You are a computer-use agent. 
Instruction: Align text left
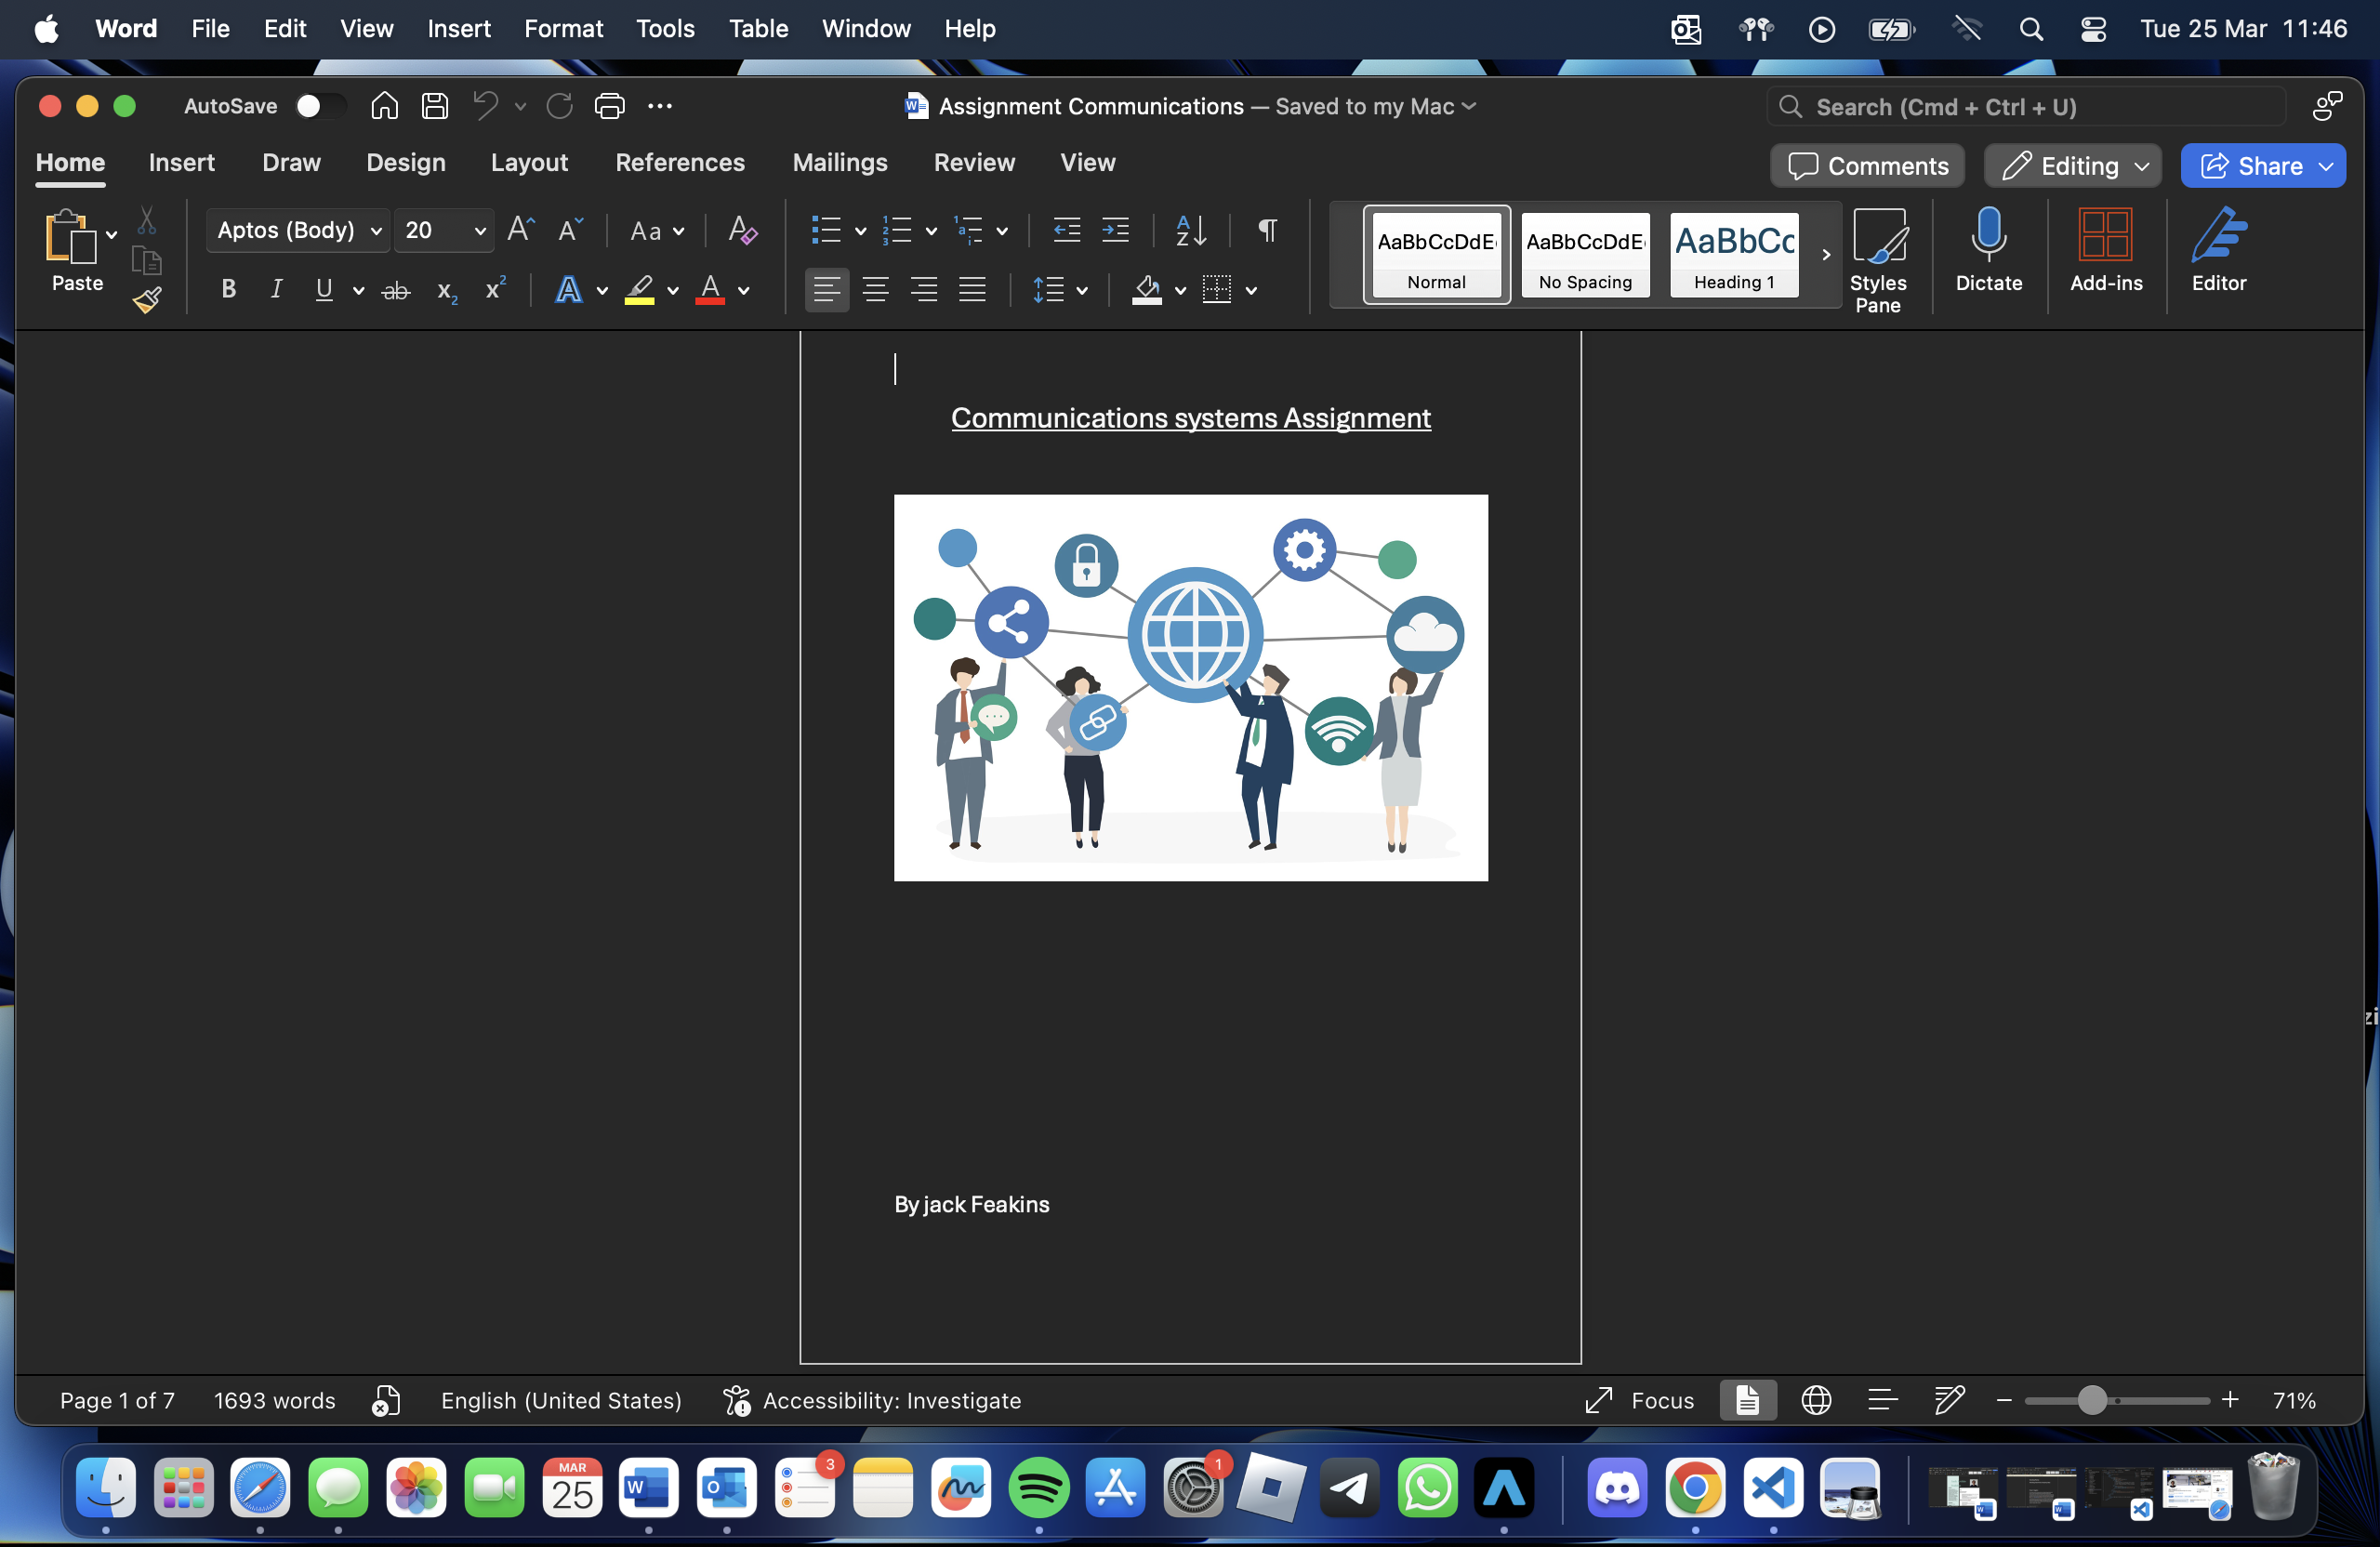tap(827, 290)
